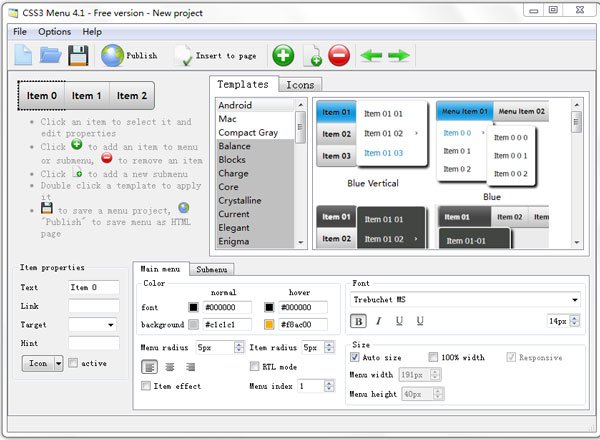The width and height of the screenshot is (600, 440).
Task: Click the normal background hex field #c1c1c1
Action: (227, 324)
